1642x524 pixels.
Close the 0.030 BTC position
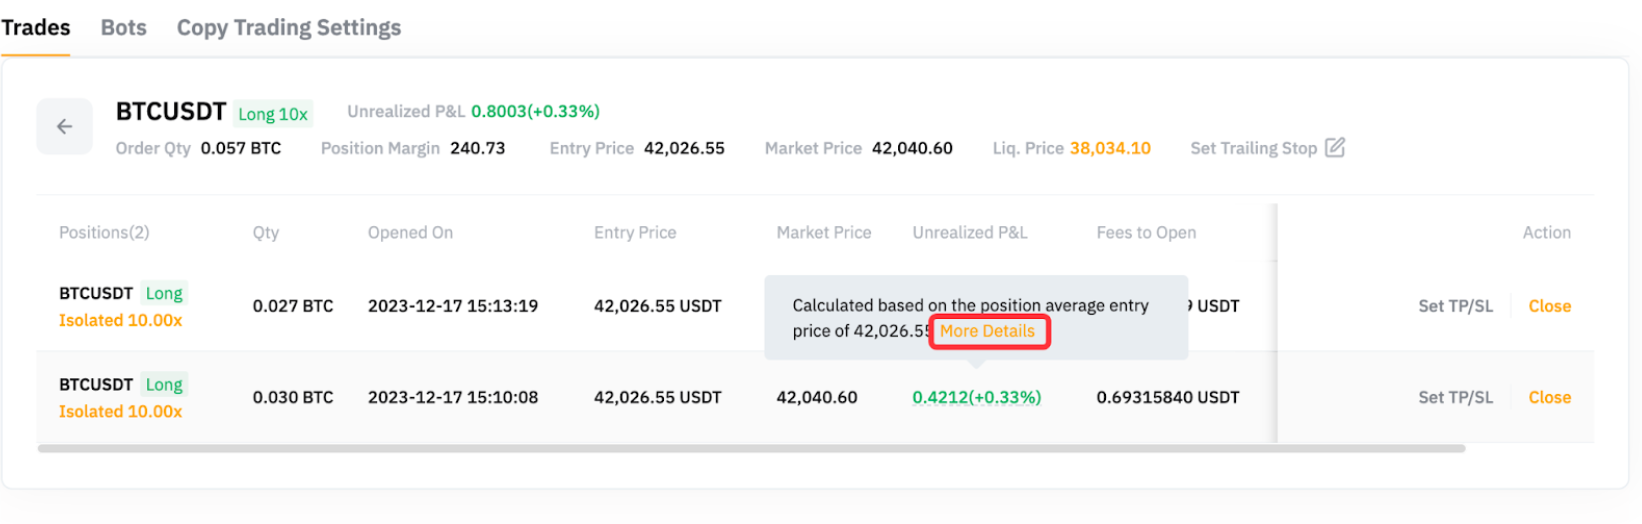coord(1549,397)
